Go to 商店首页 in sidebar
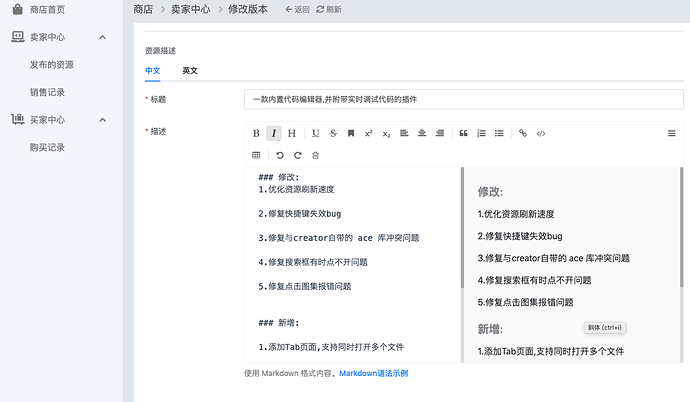The image size is (690, 402). tap(48, 10)
